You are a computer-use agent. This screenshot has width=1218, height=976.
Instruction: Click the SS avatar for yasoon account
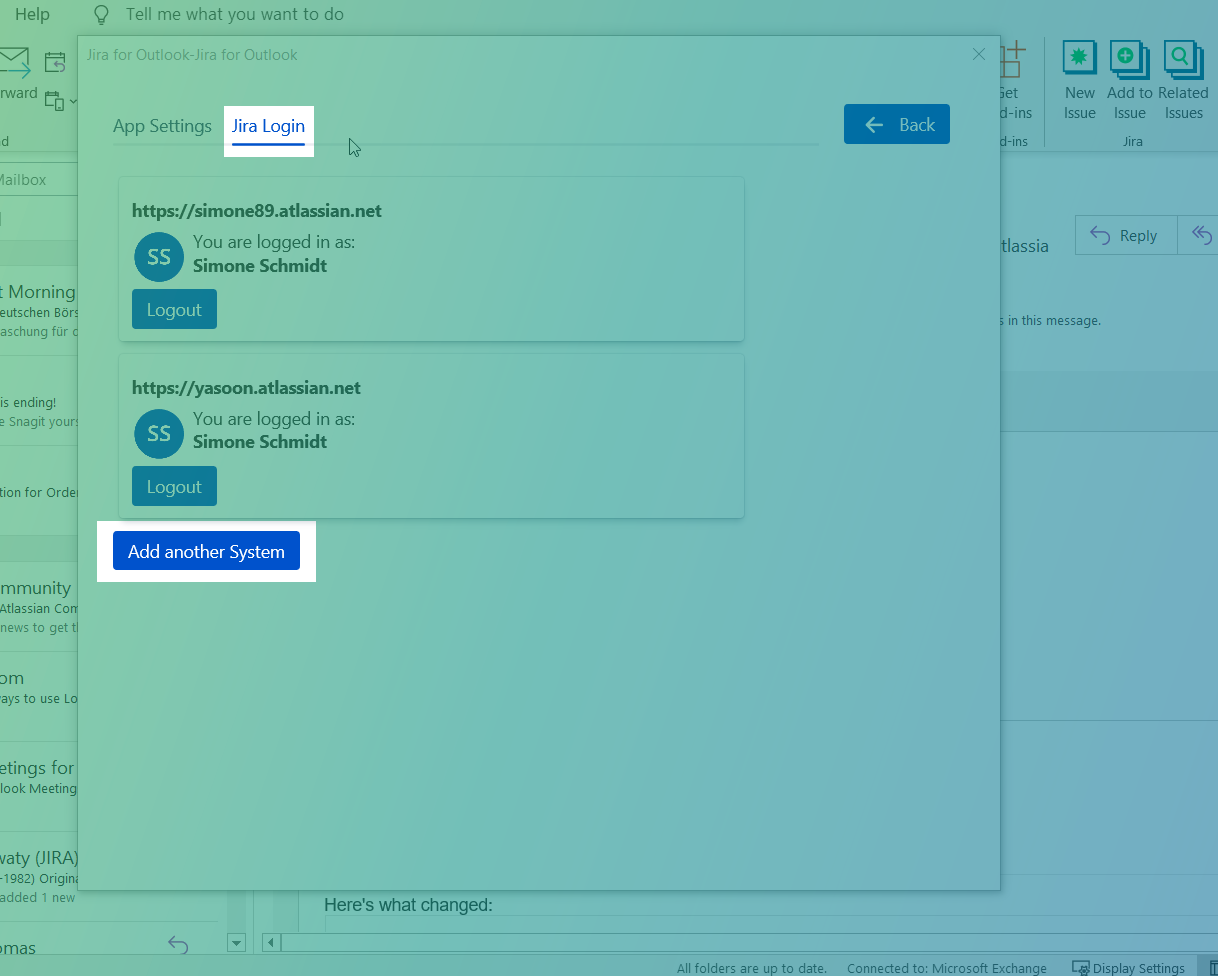pos(159,433)
